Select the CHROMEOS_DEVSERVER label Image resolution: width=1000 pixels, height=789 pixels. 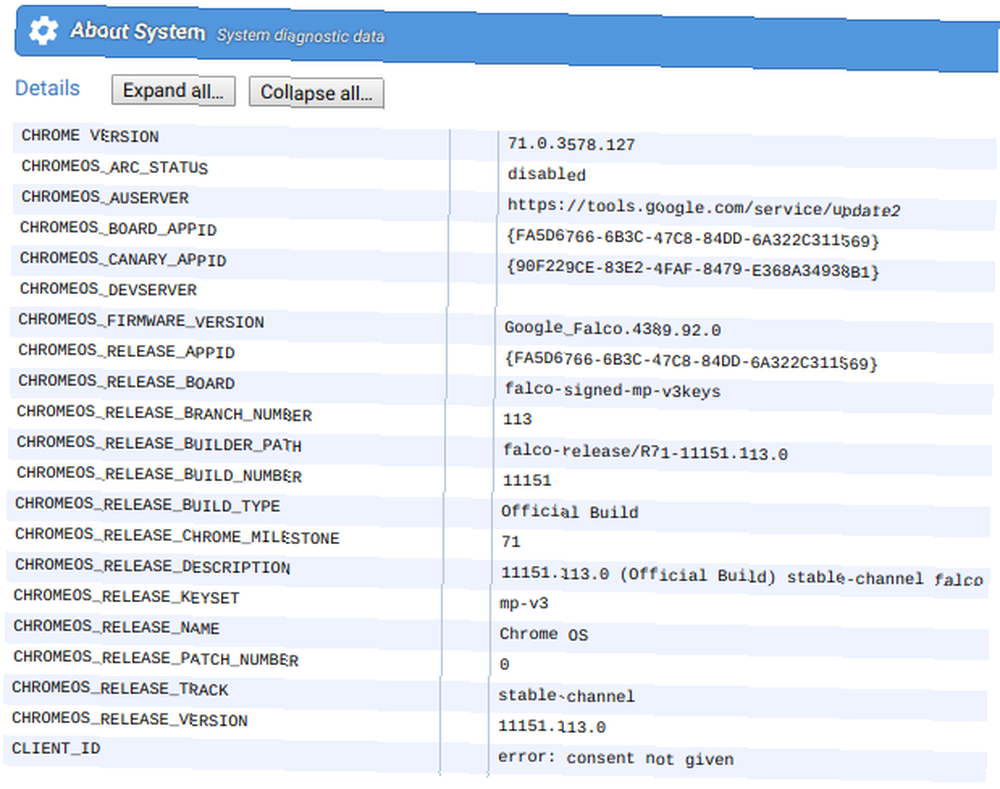108,289
